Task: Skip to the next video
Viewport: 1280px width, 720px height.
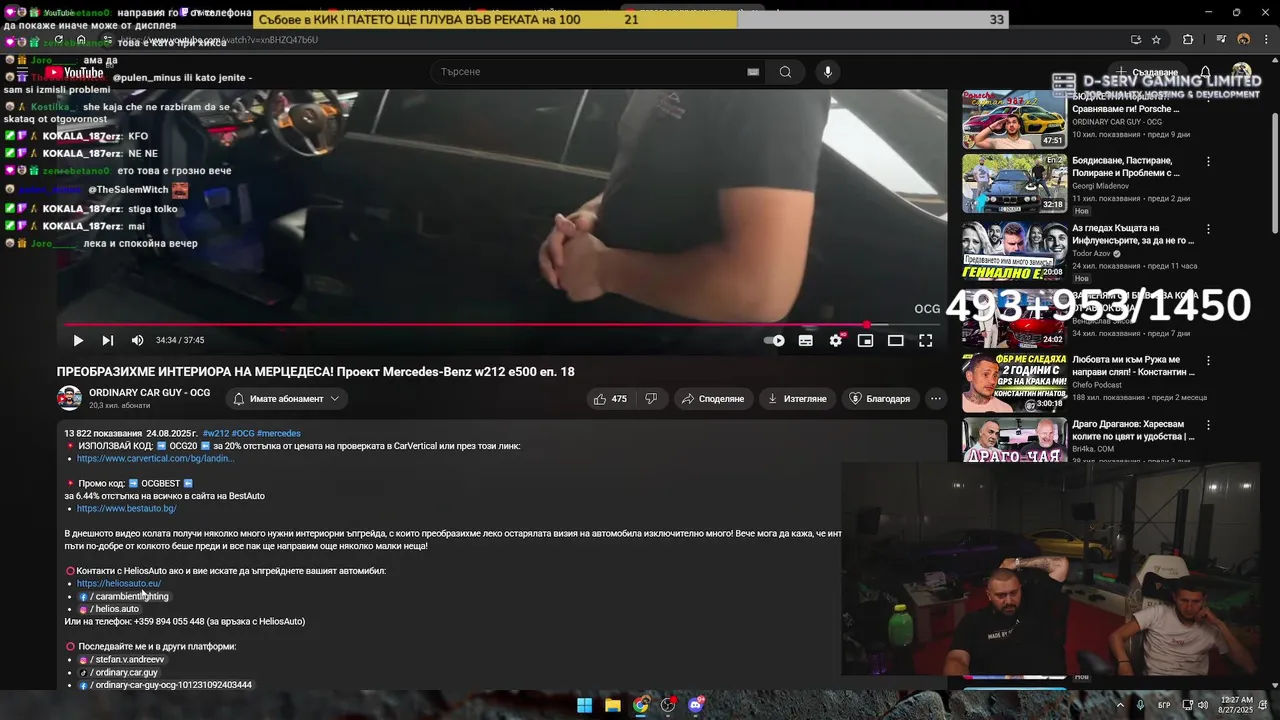Action: (108, 340)
